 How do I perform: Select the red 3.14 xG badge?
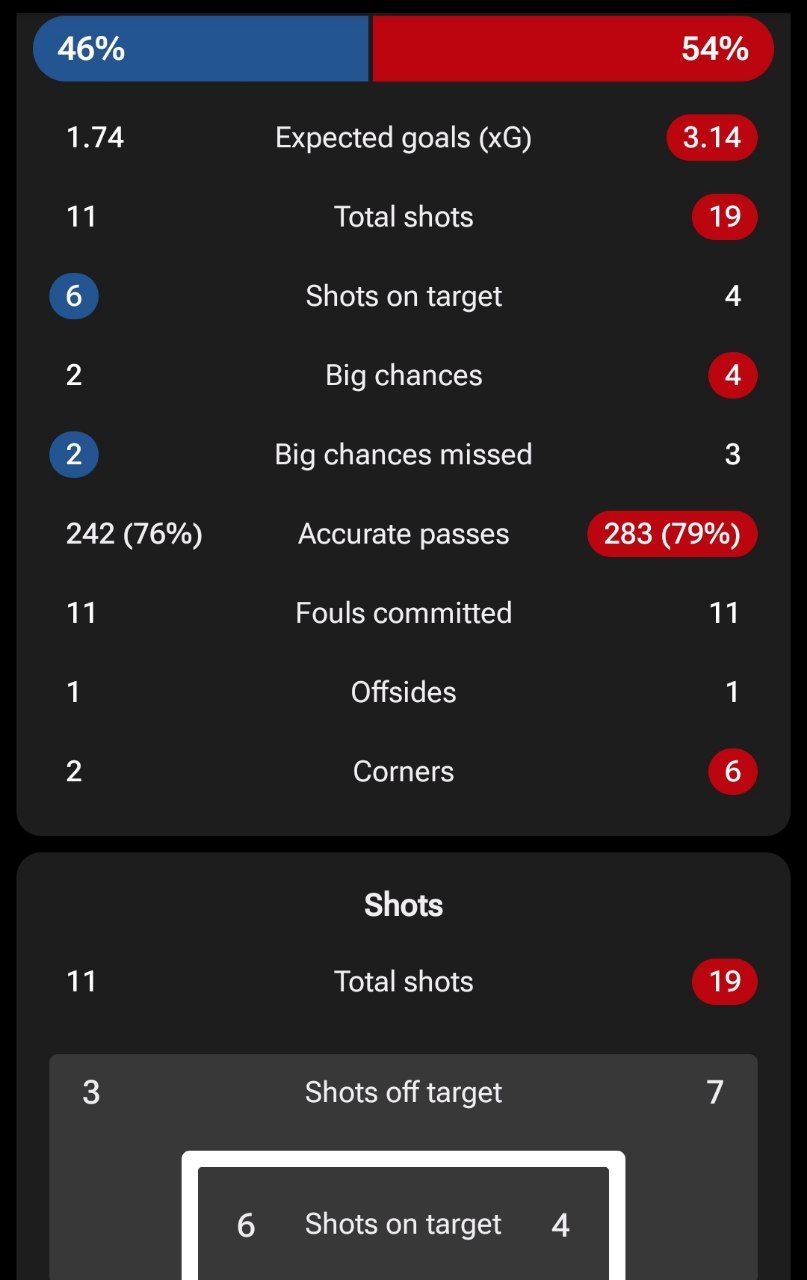pos(712,138)
